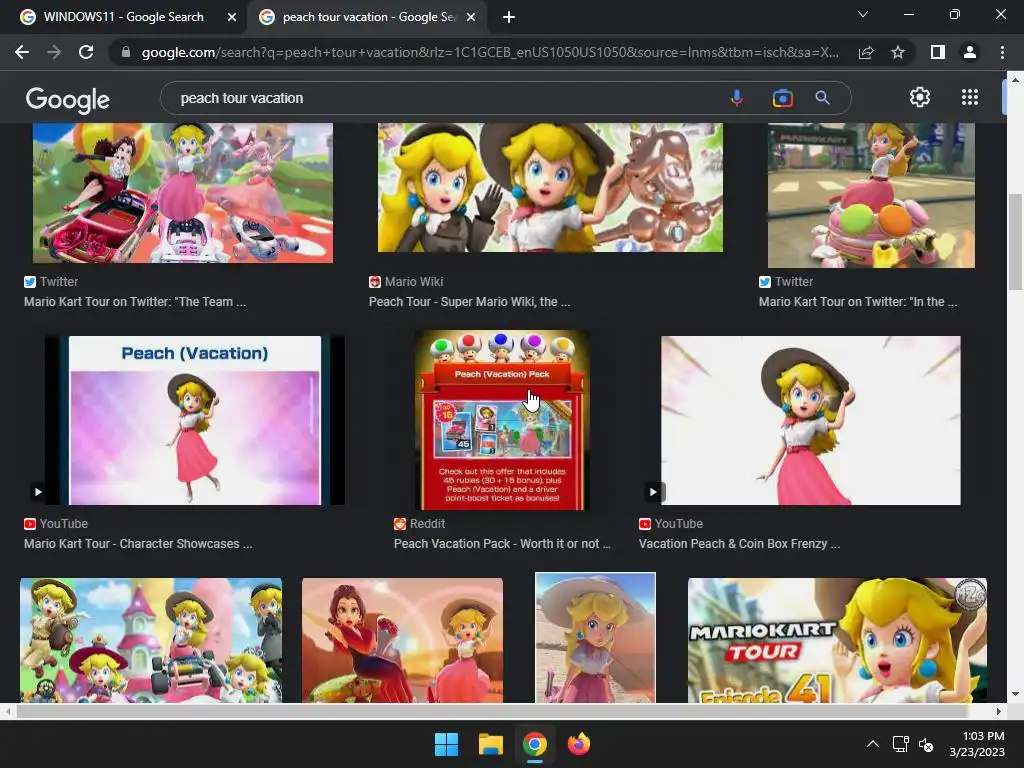
Task: Open 'Mario Kart Tour - Character Showcases' link
Action: pos(138,543)
